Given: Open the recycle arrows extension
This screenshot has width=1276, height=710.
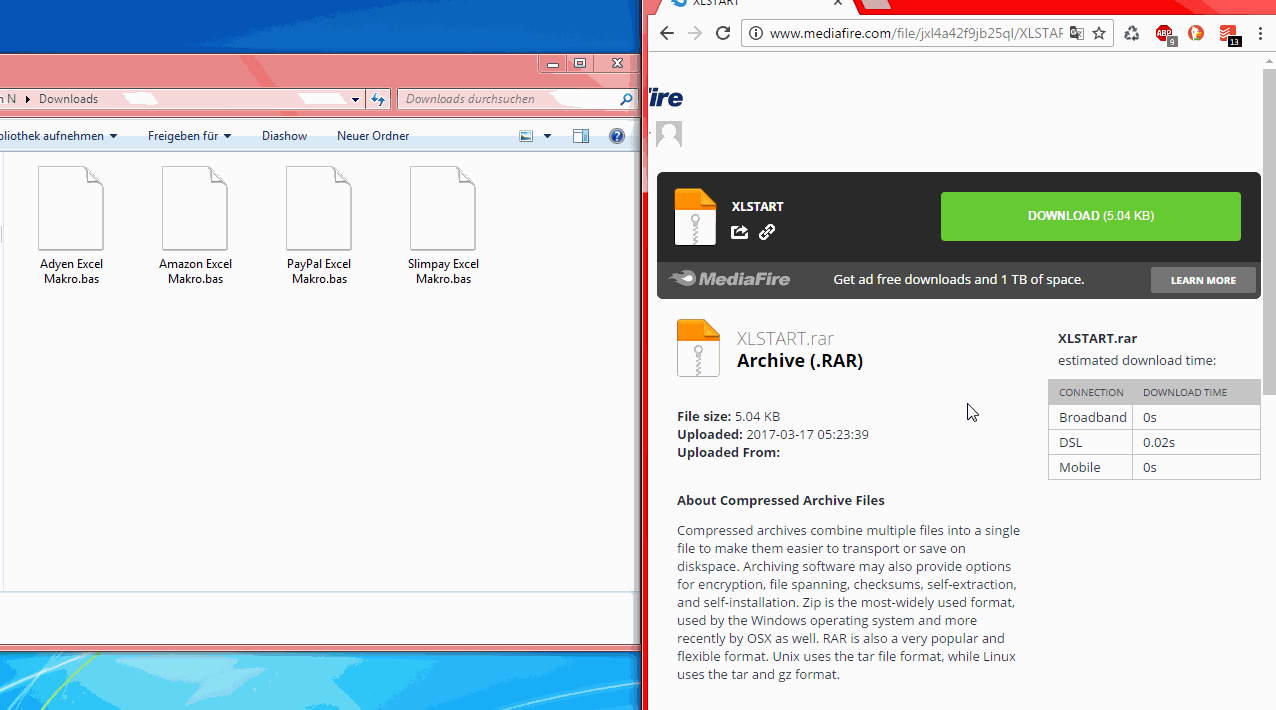Looking at the screenshot, I should point(1132,33).
